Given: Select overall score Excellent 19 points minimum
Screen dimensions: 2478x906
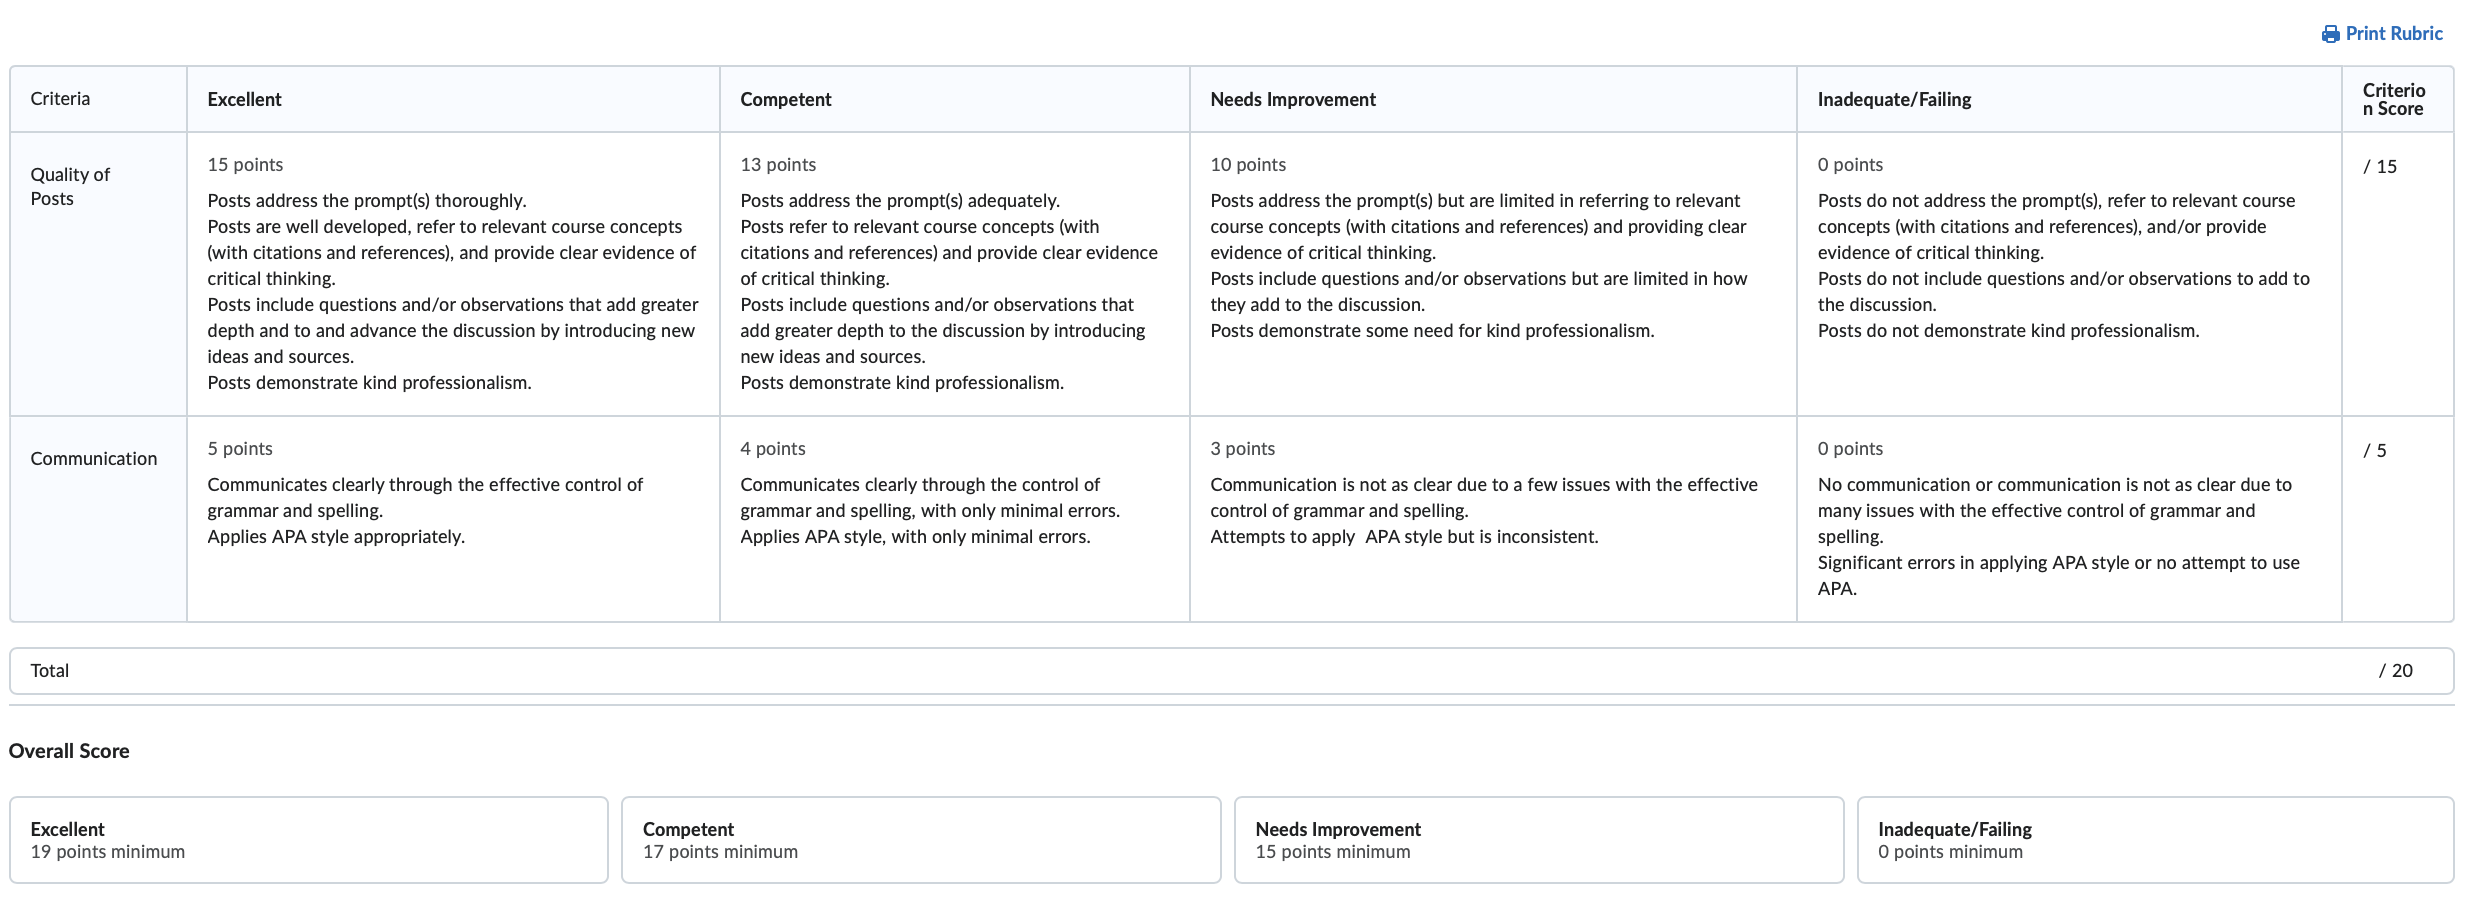Looking at the screenshot, I should pos(309,840).
